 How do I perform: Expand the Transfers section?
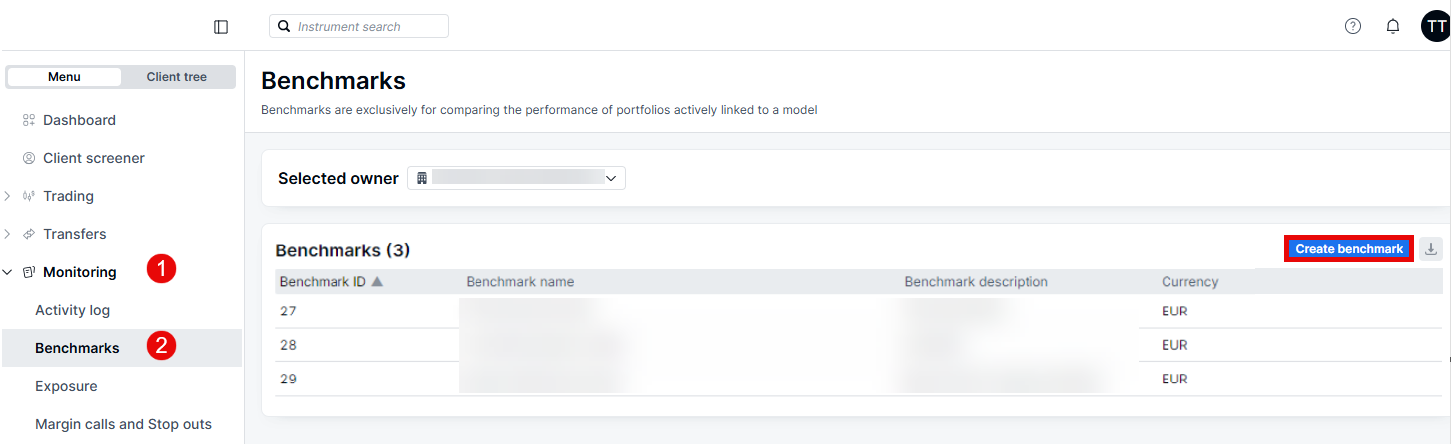pyautogui.click(x=8, y=234)
